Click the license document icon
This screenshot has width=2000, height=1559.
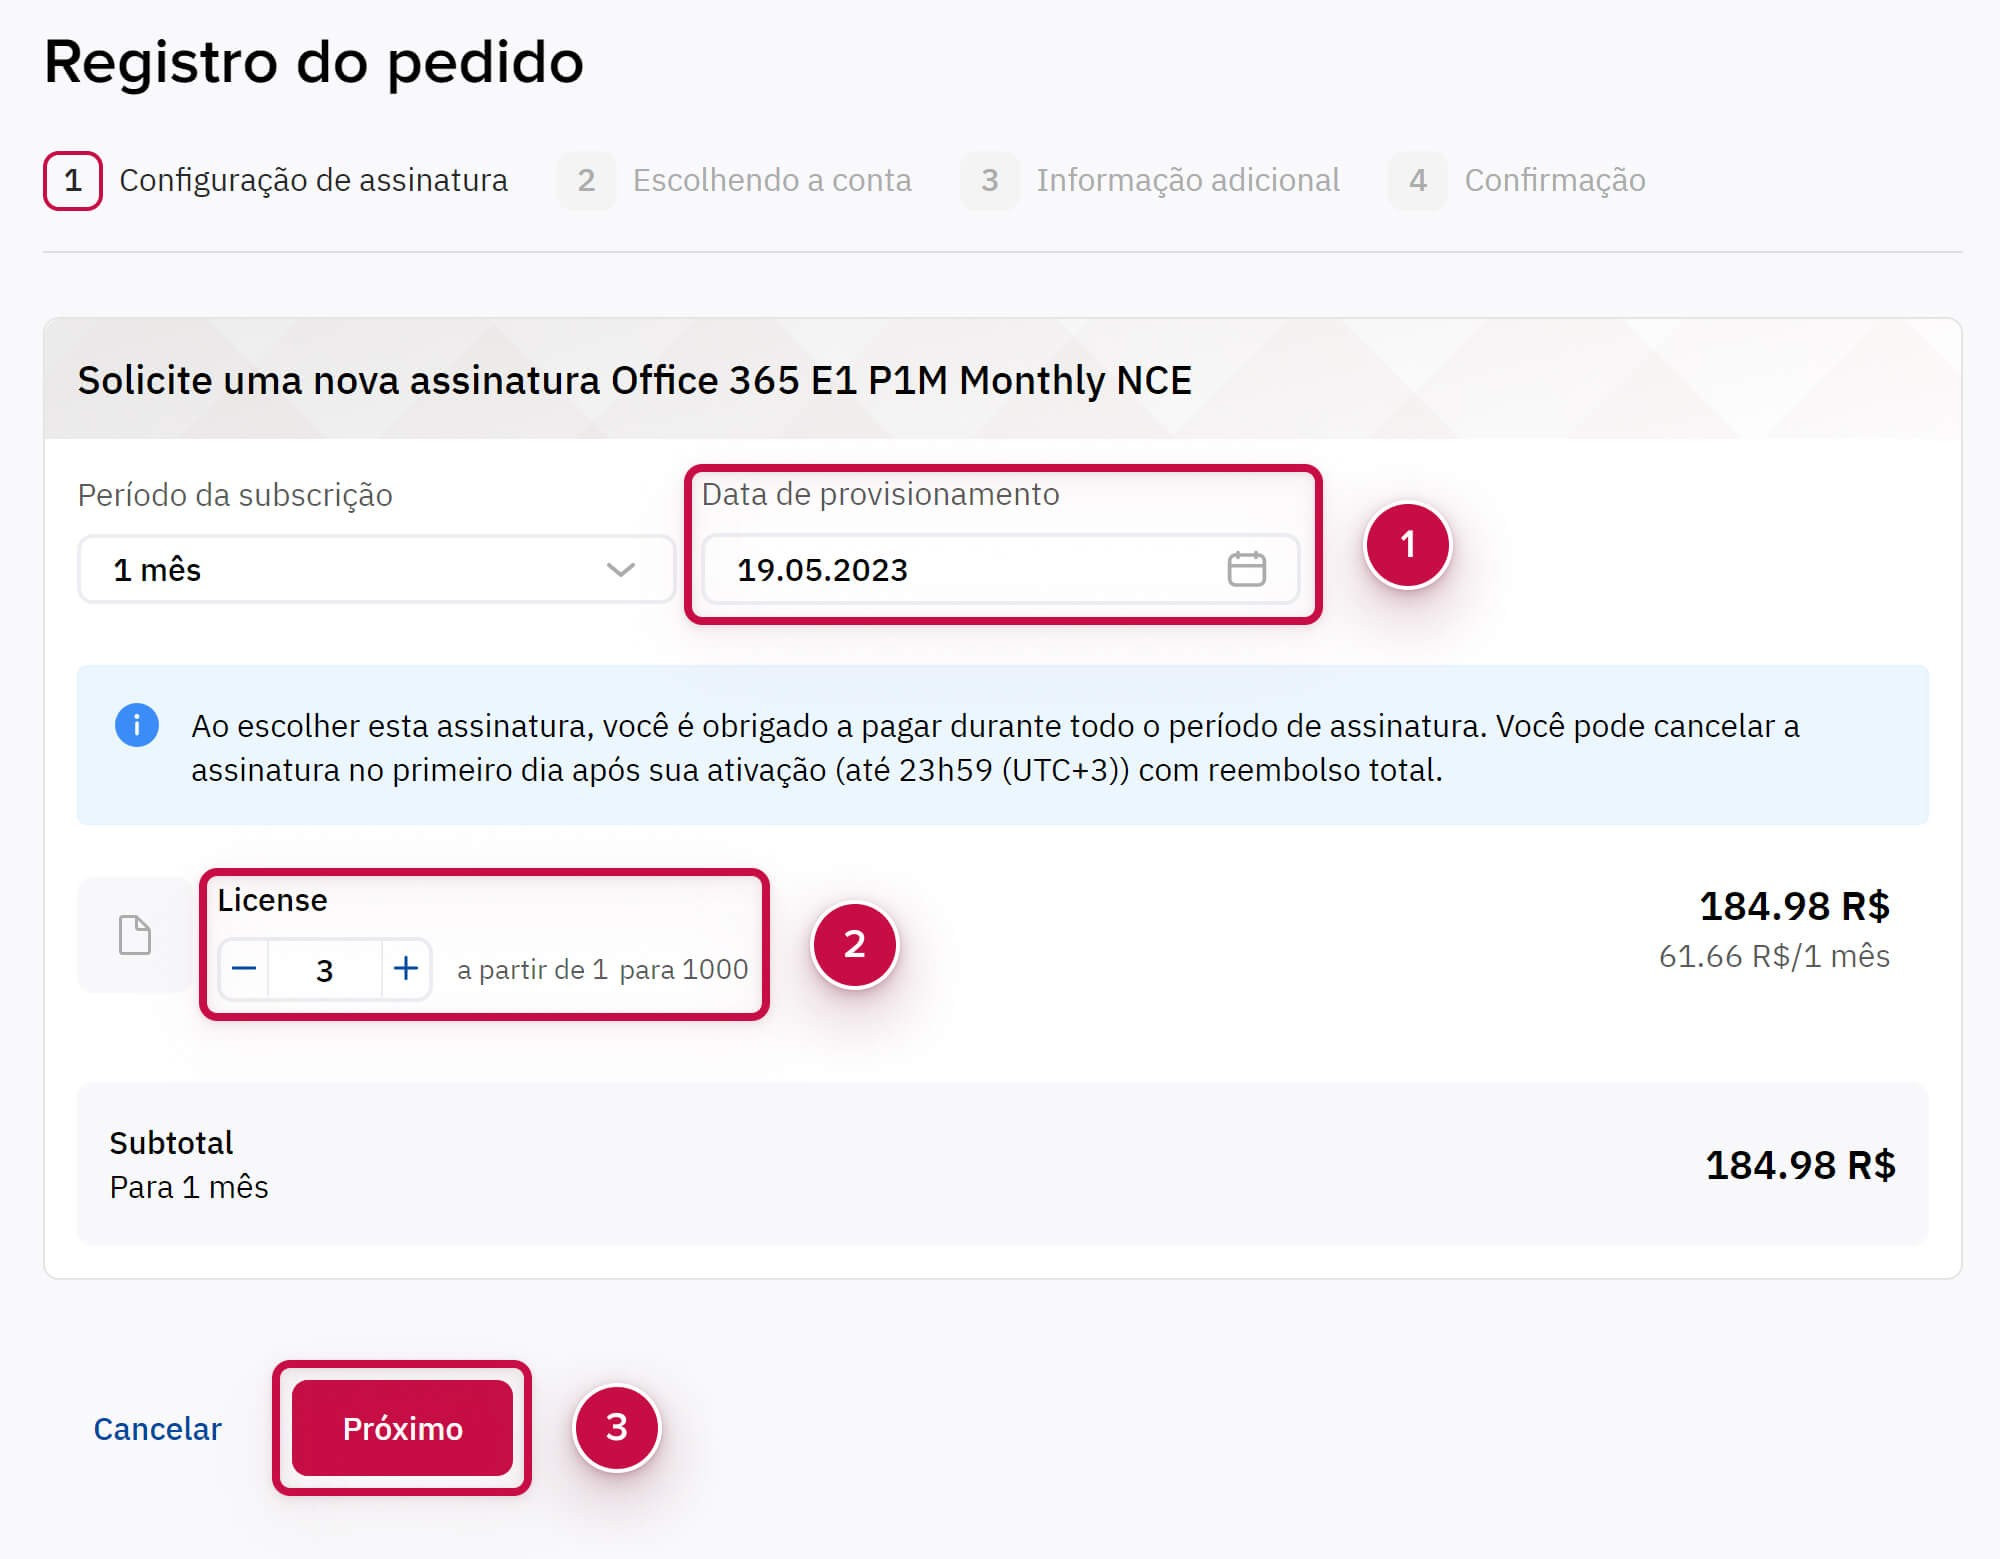[135, 935]
